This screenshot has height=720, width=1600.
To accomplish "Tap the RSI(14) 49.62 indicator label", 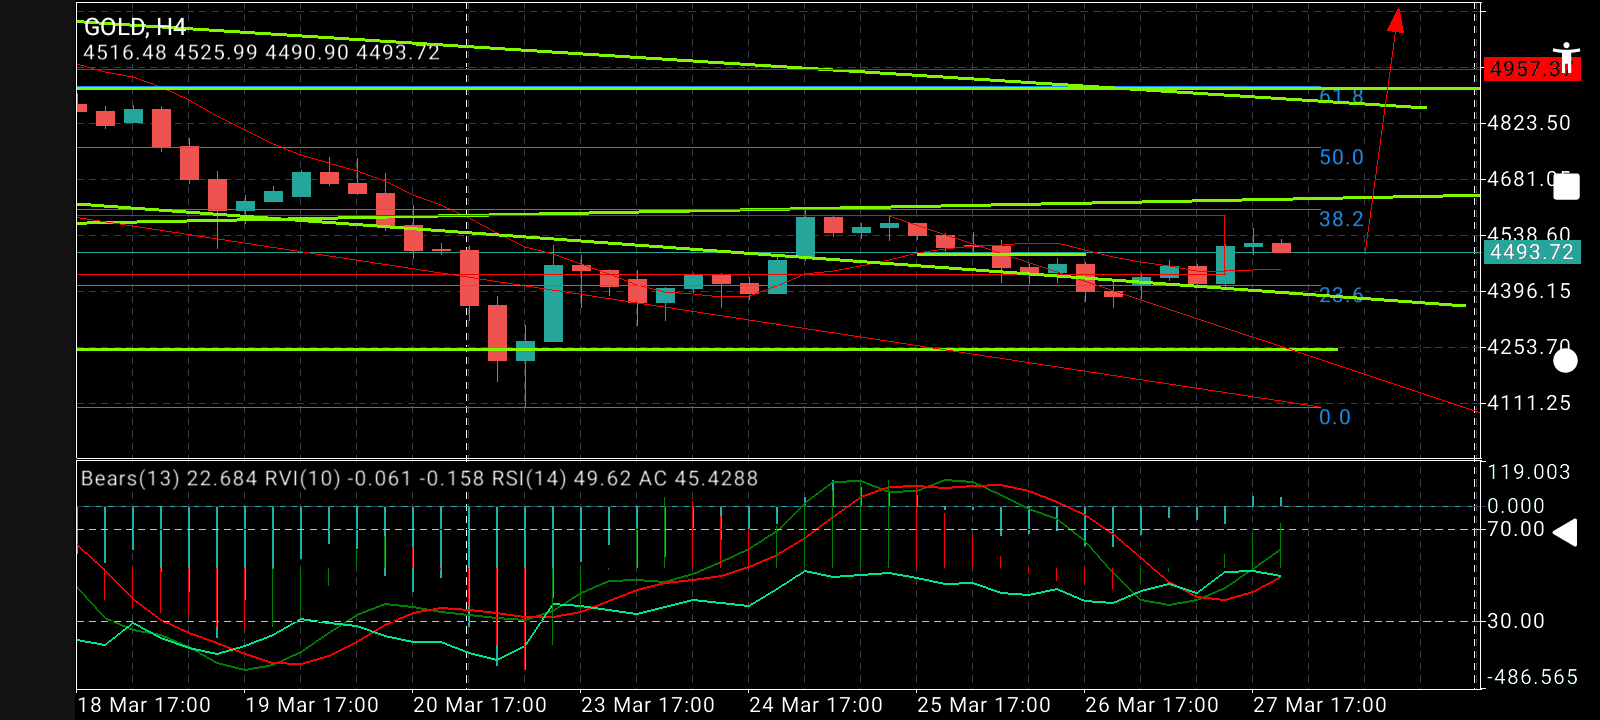I will coord(561,478).
